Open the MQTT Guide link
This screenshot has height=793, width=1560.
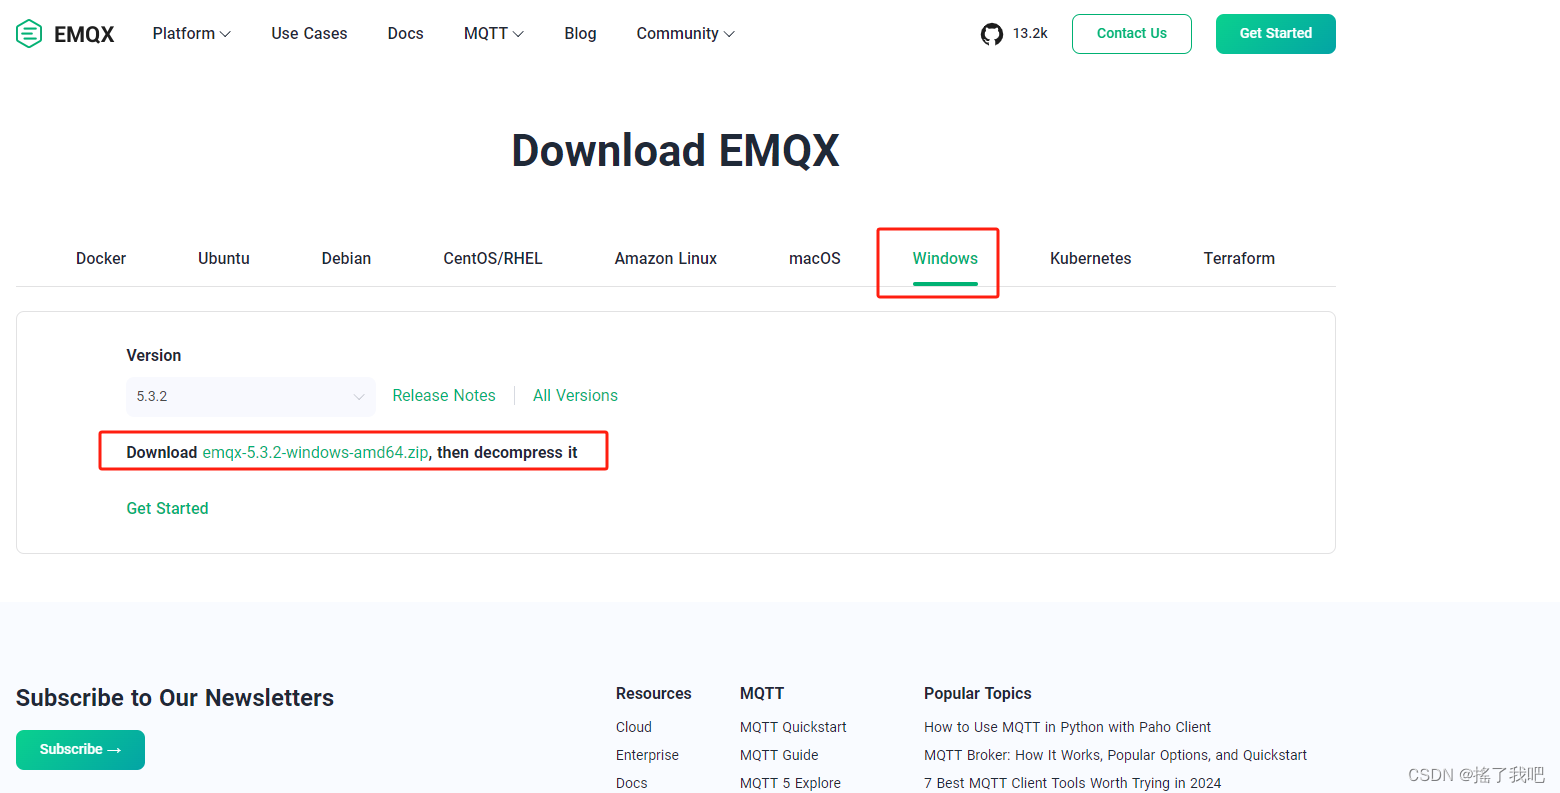click(779, 755)
